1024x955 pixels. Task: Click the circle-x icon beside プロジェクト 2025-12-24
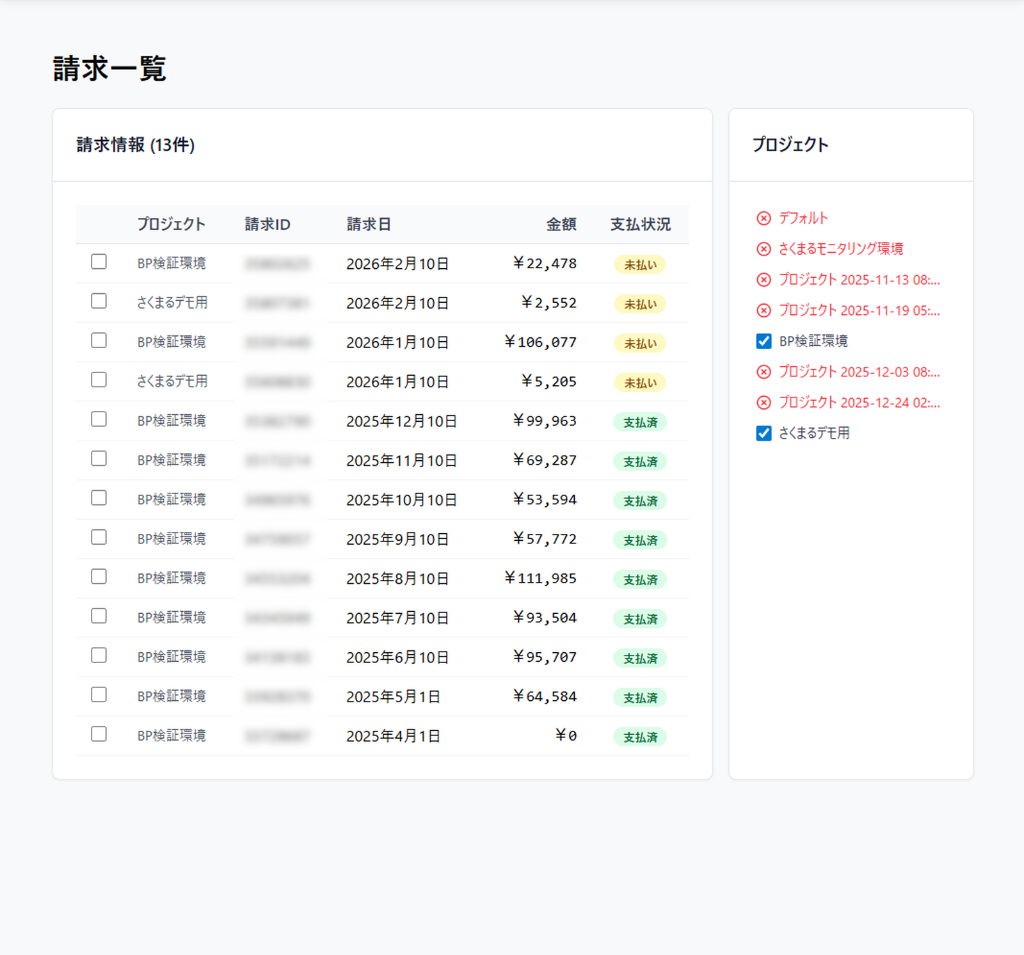click(763, 402)
